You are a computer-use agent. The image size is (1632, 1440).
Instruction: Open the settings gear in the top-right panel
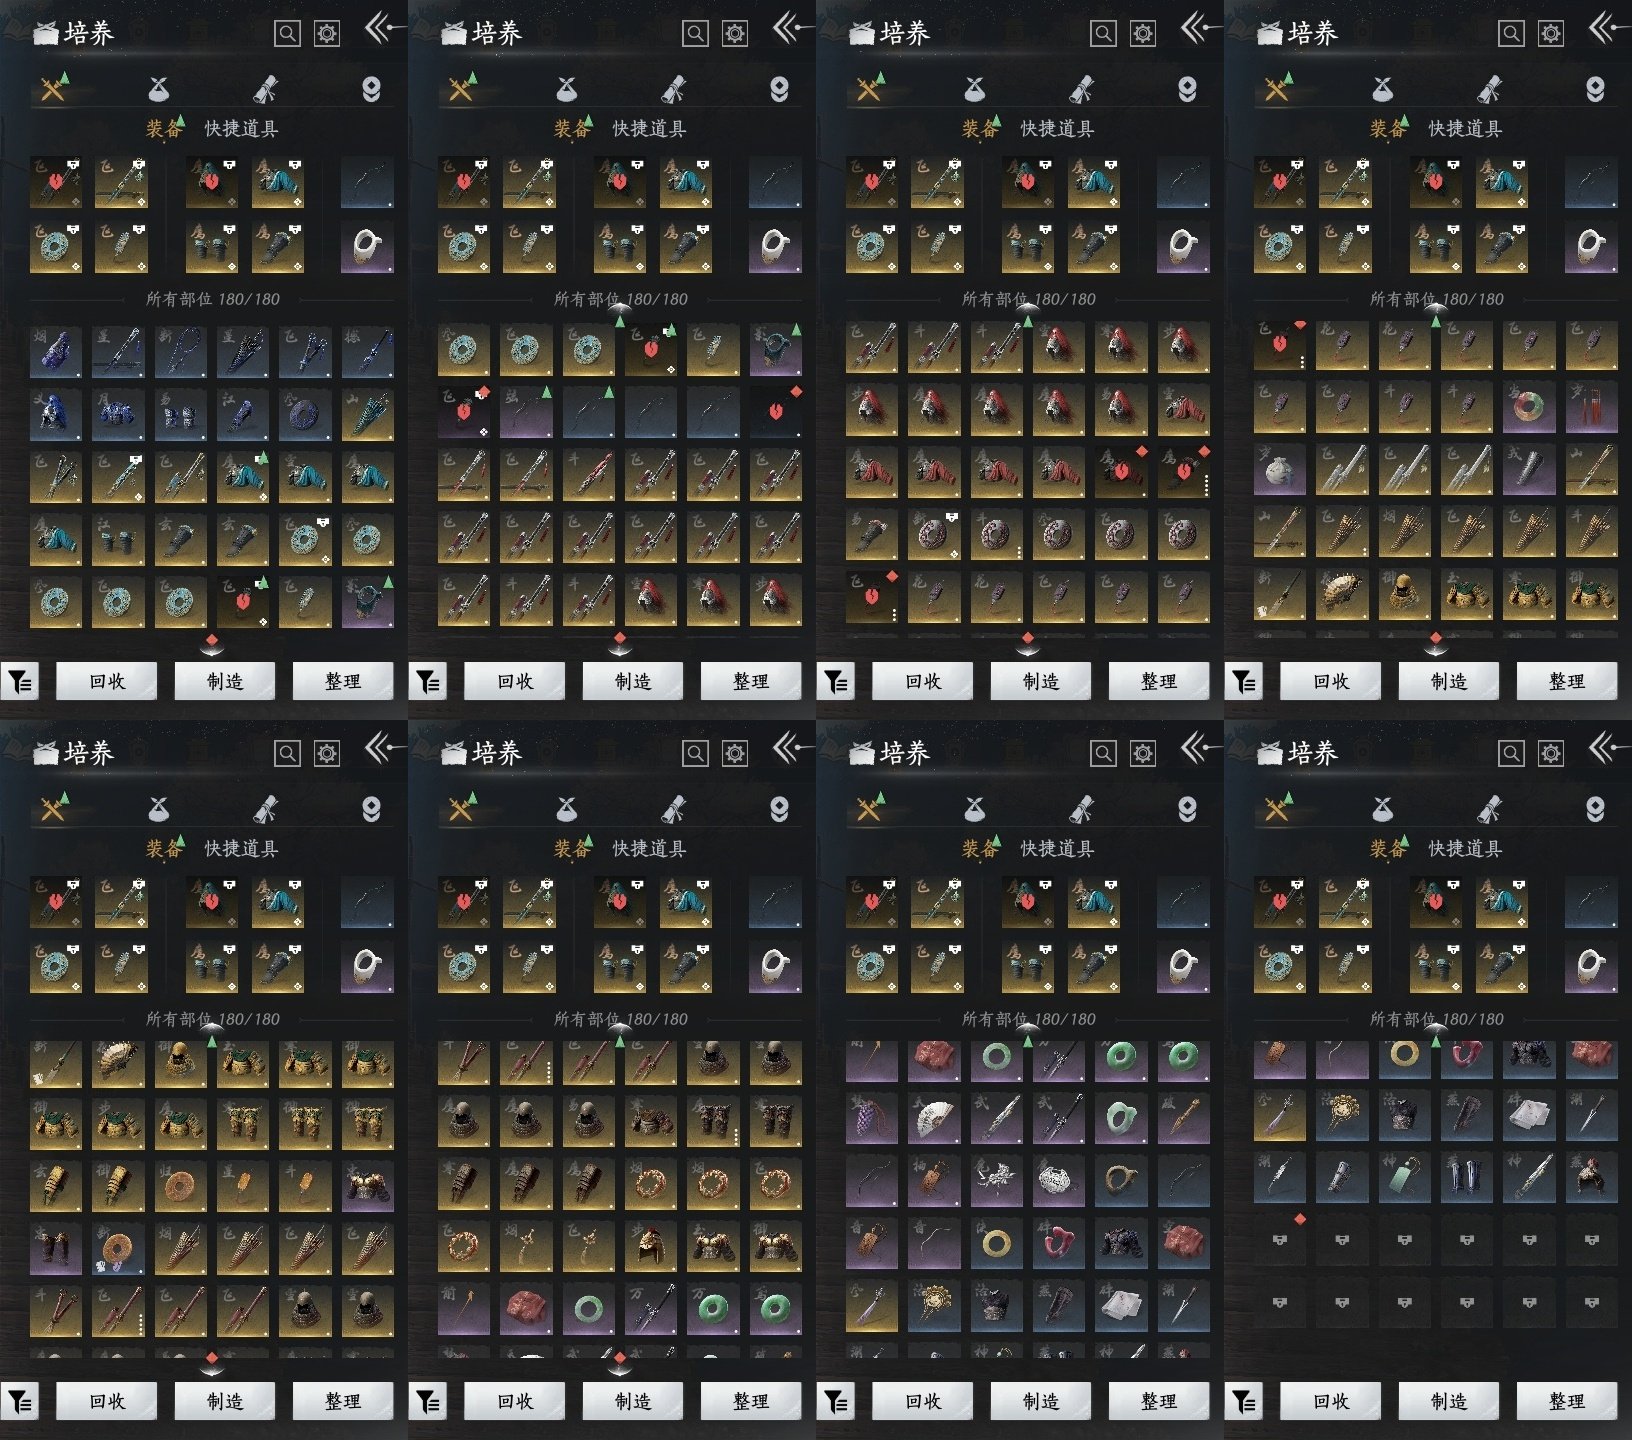(x=1550, y=34)
